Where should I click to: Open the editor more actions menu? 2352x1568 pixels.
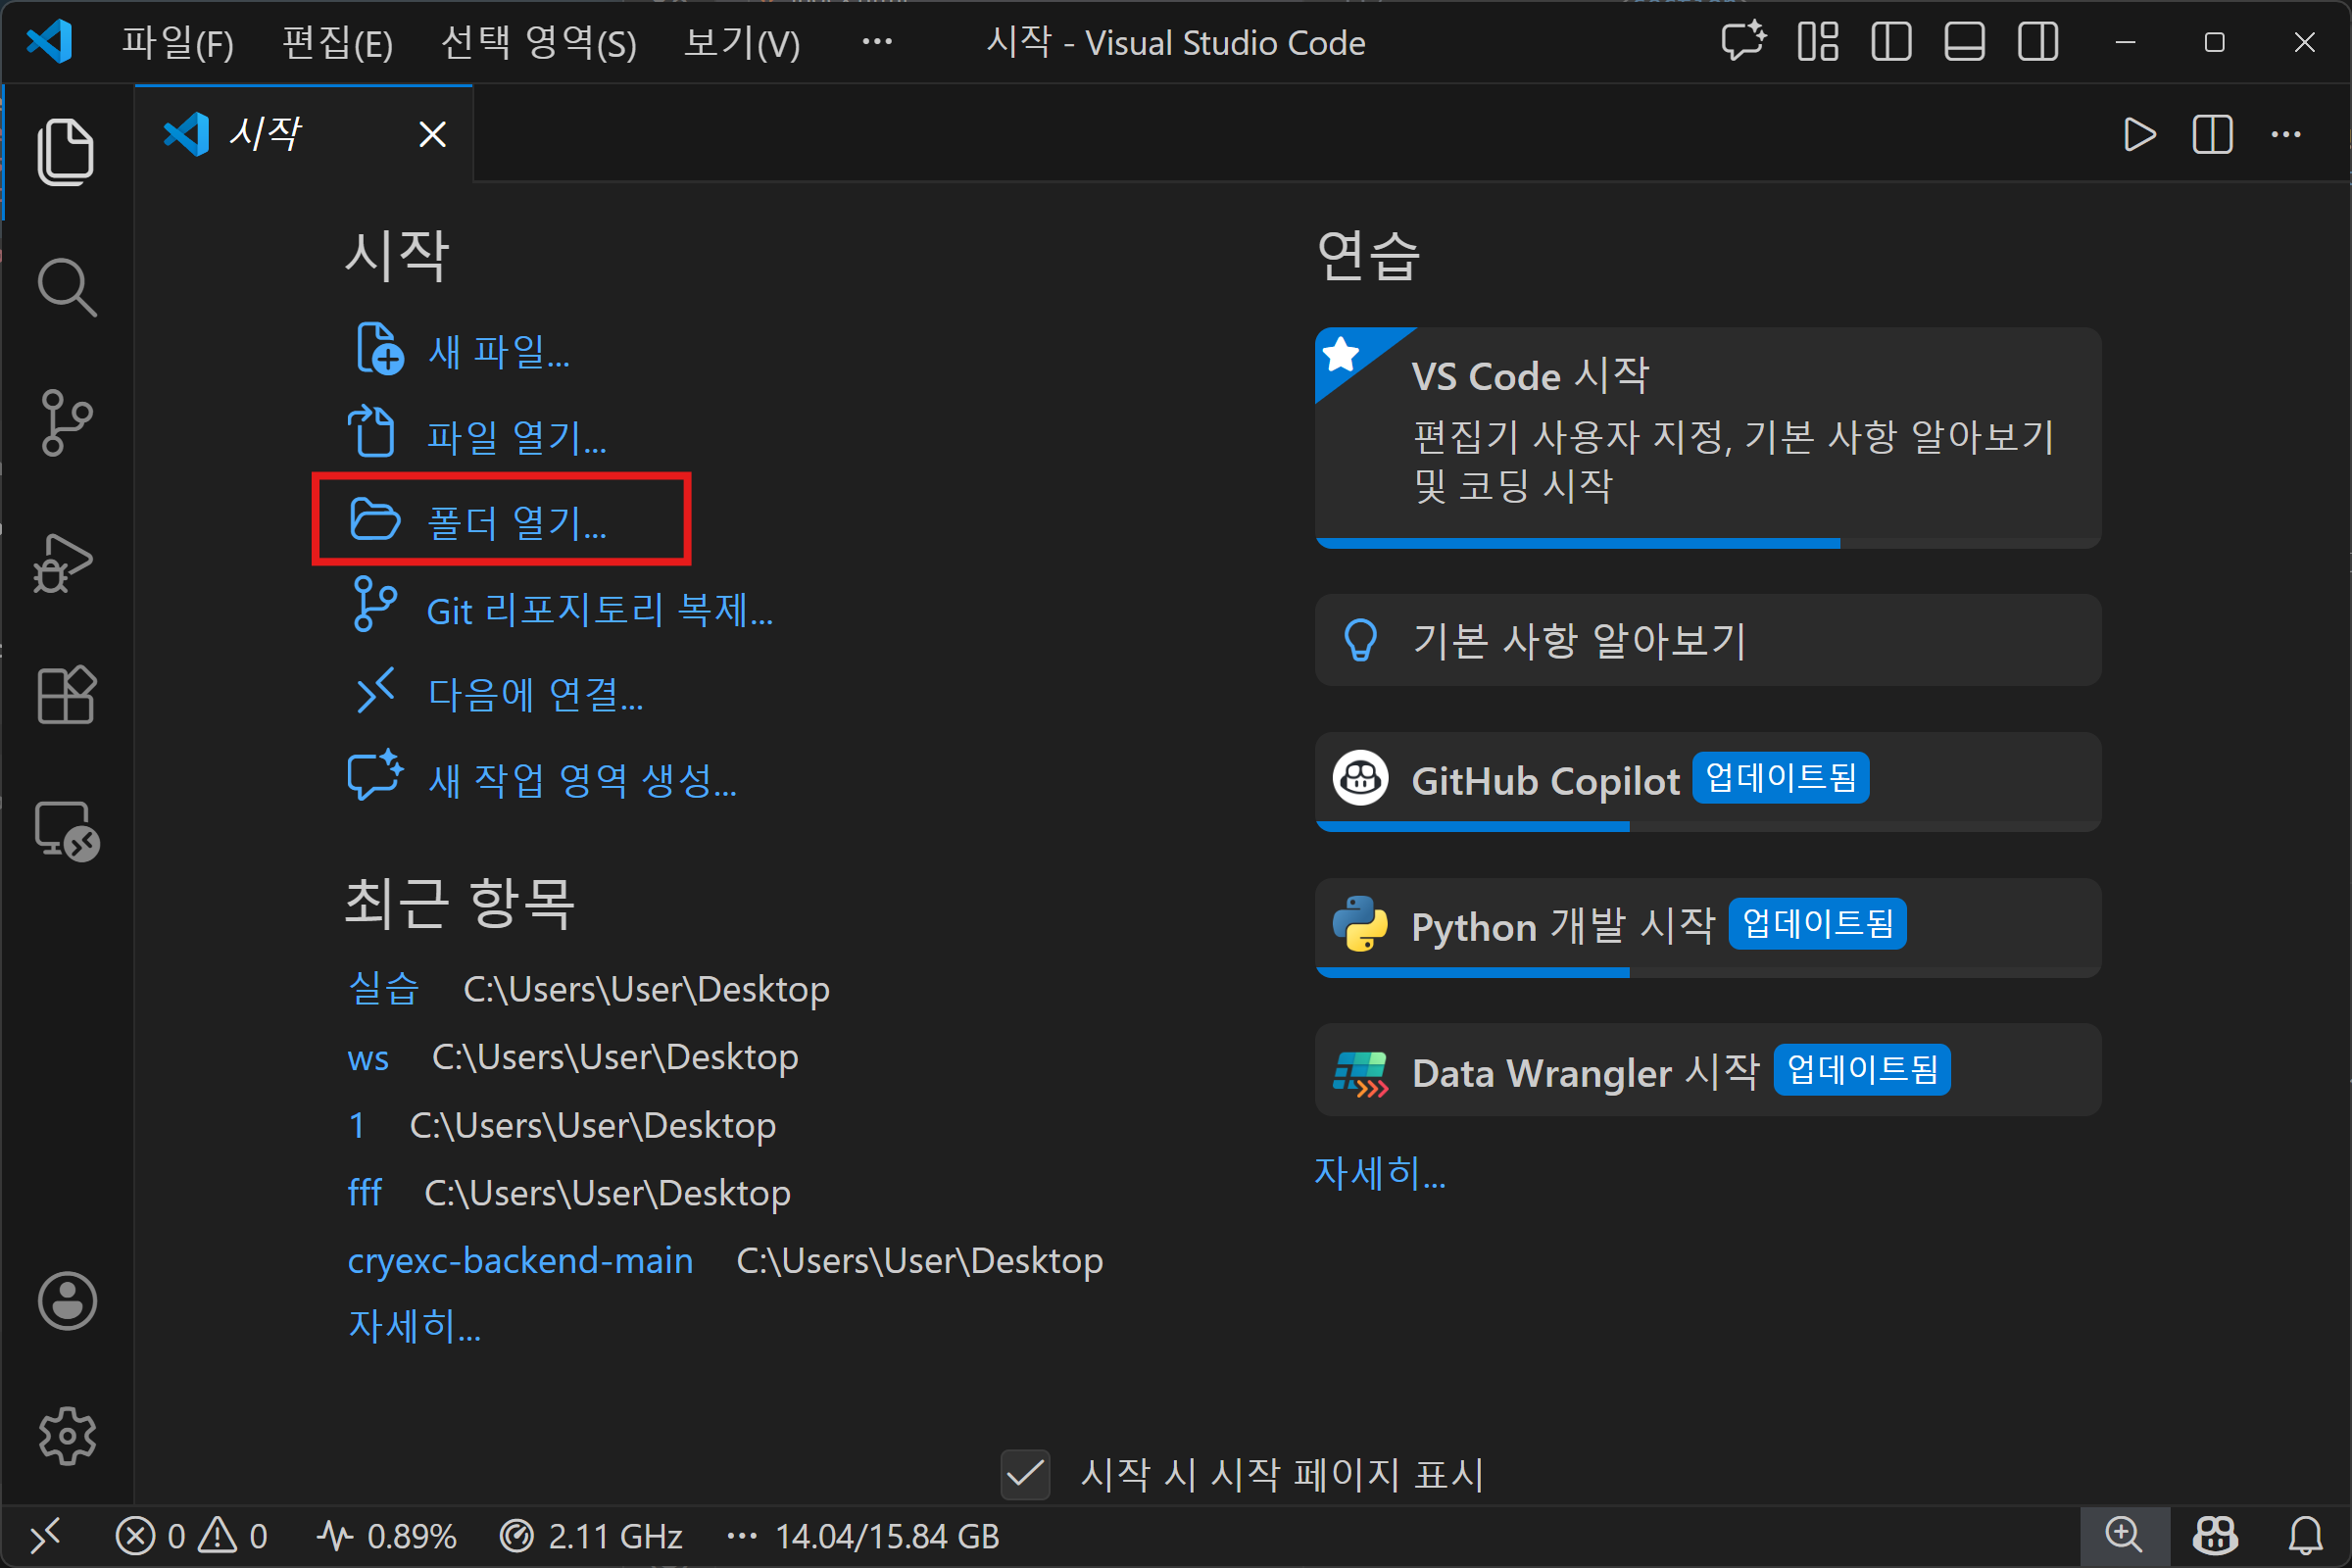point(2287,134)
